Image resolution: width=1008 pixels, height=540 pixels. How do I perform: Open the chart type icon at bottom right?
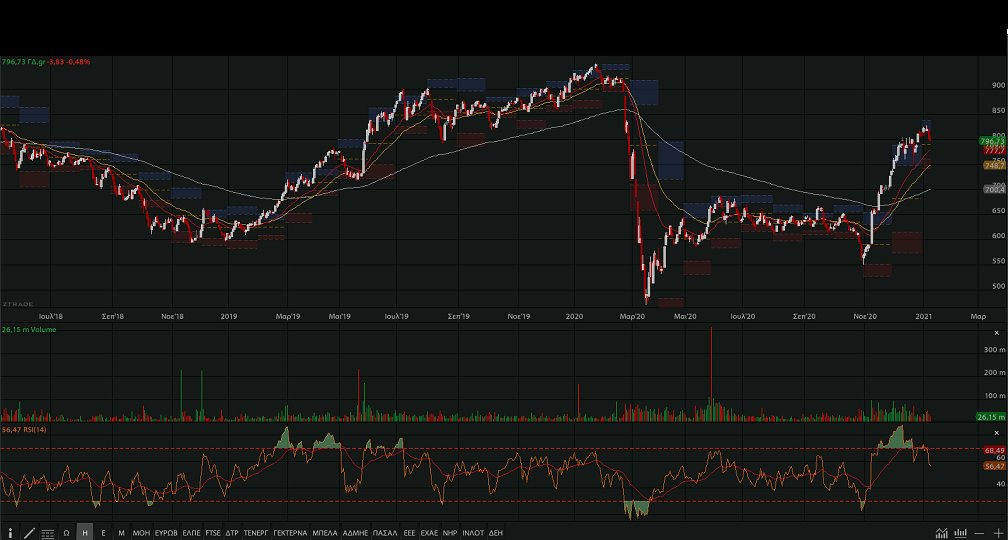(x=942, y=533)
